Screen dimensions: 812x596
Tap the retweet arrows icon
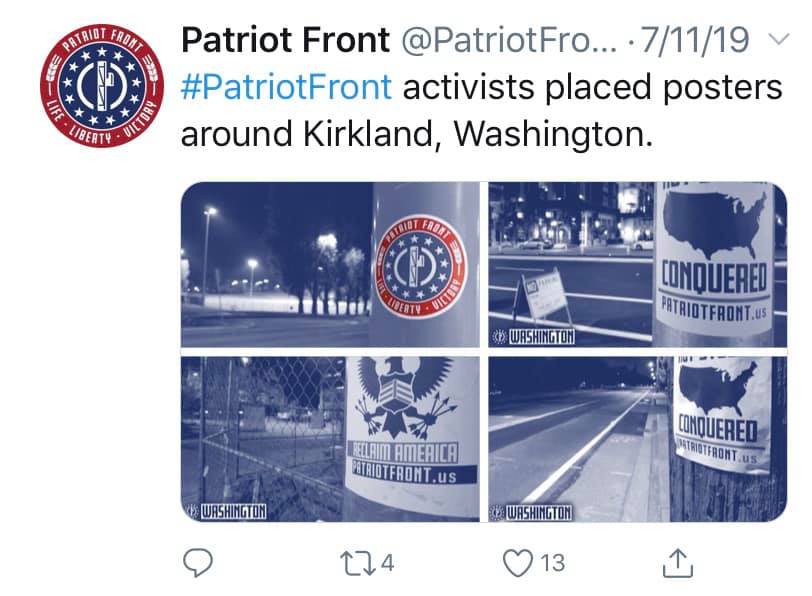[x=358, y=563]
